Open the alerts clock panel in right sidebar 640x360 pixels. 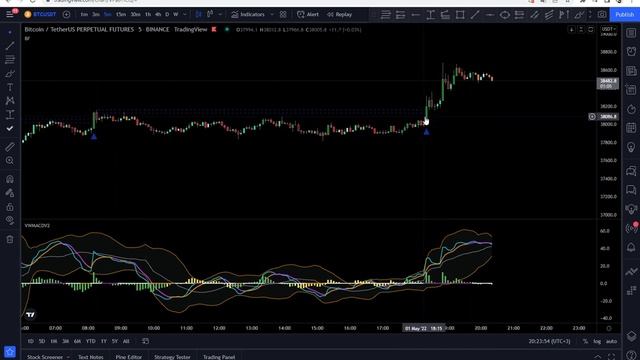[631, 51]
